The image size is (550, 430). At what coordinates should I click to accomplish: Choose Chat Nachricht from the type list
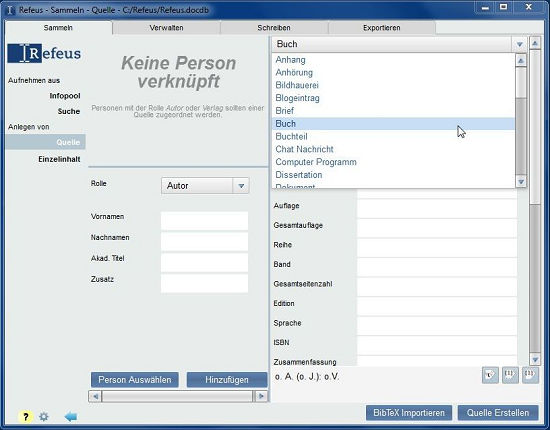coord(393,149)
